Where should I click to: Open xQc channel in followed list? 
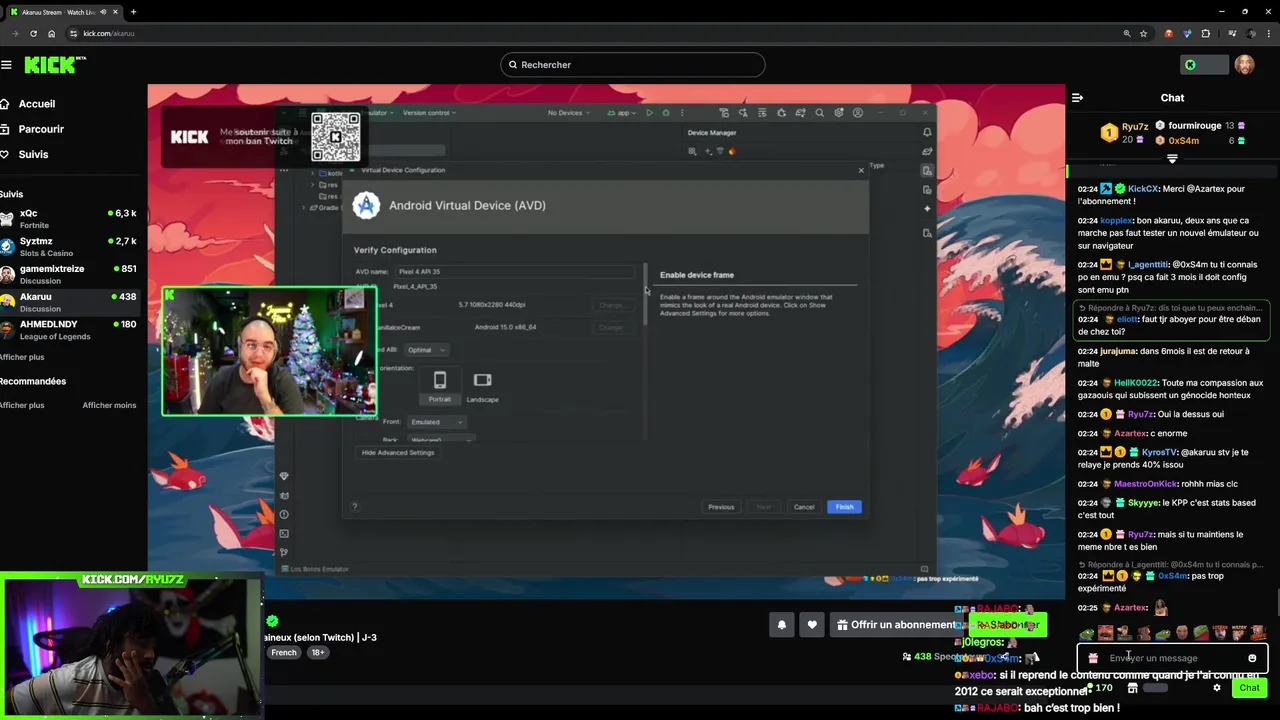point(68,219)
